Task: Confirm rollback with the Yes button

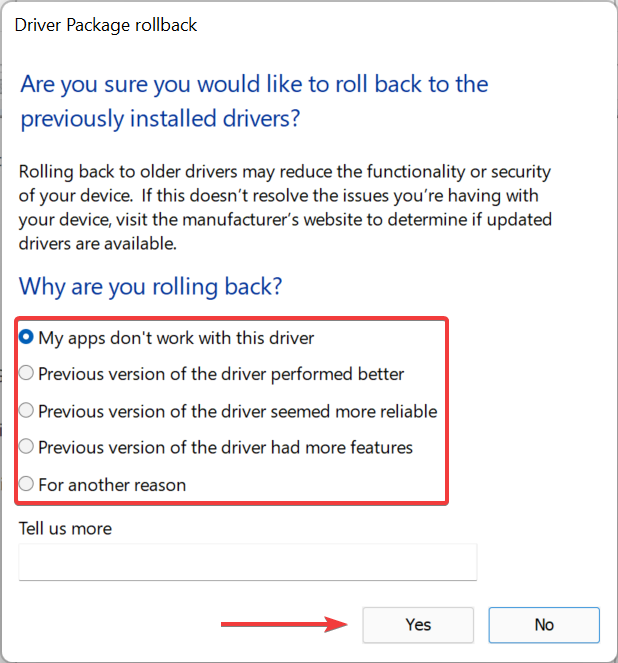Action: pyautogui.click(x=418, y=625)
